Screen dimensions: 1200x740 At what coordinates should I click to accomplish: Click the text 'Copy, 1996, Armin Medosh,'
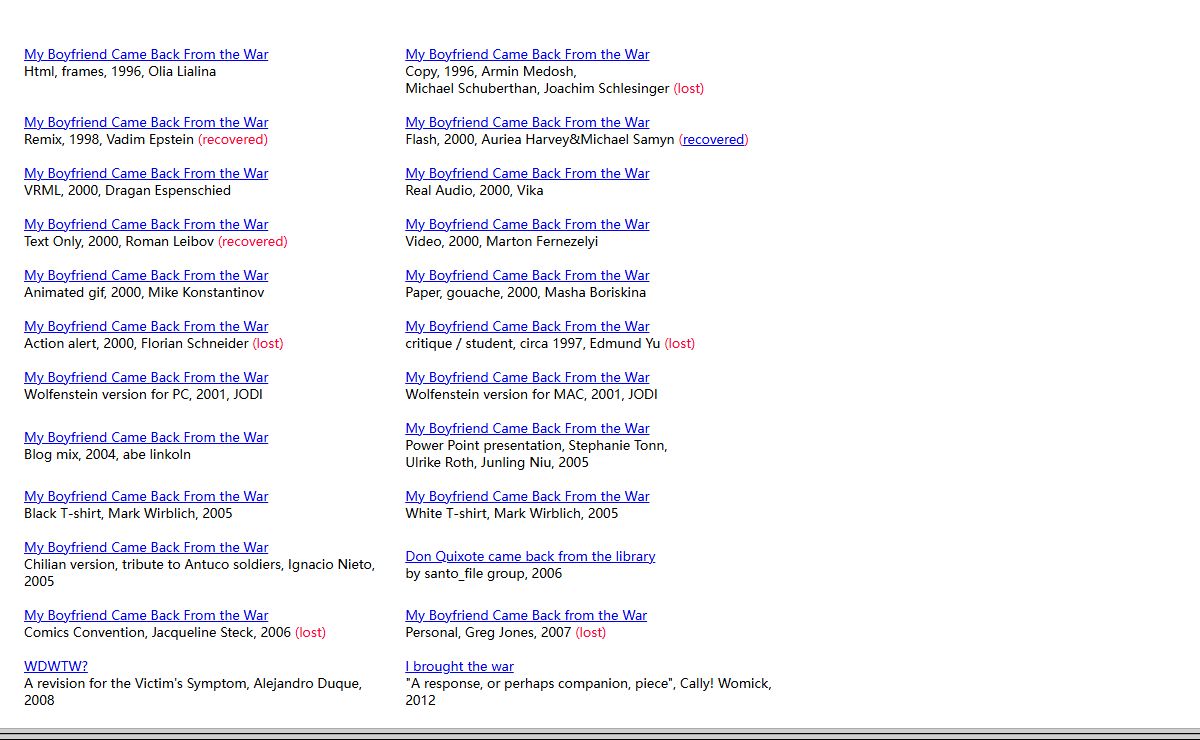click(491, 71)
